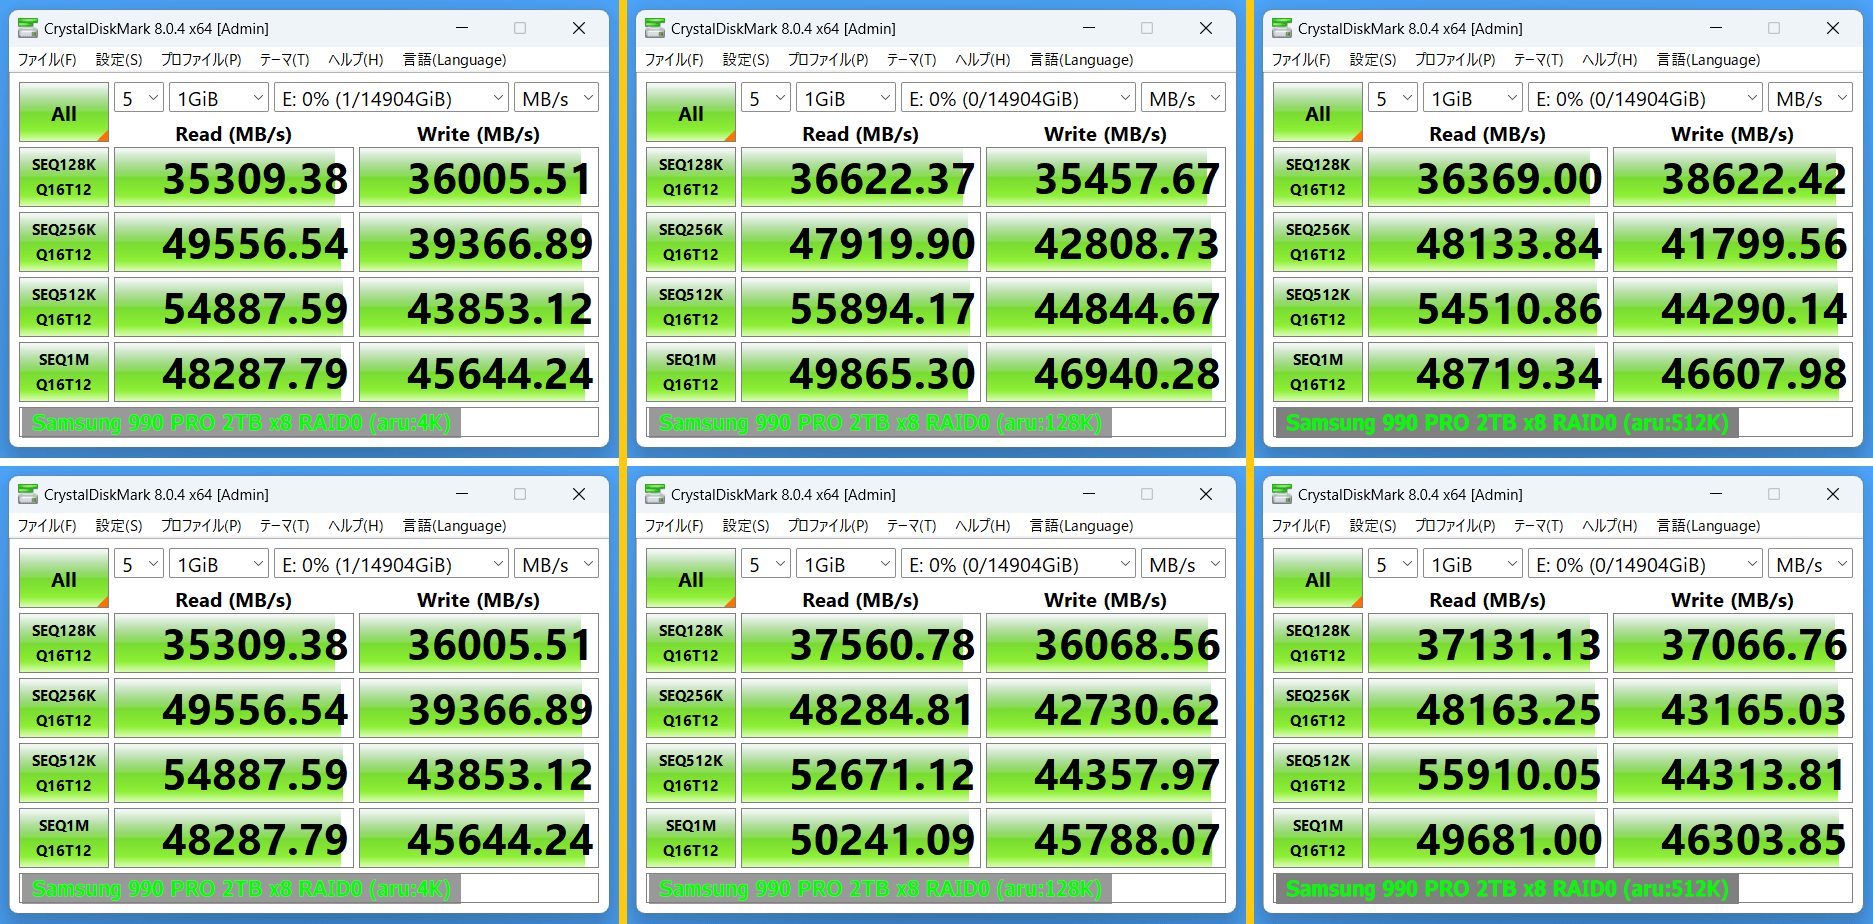1873x924 pixels.
Task: Click CrystalDiskMark title icon in bottom-right window
Action: 1282,494
